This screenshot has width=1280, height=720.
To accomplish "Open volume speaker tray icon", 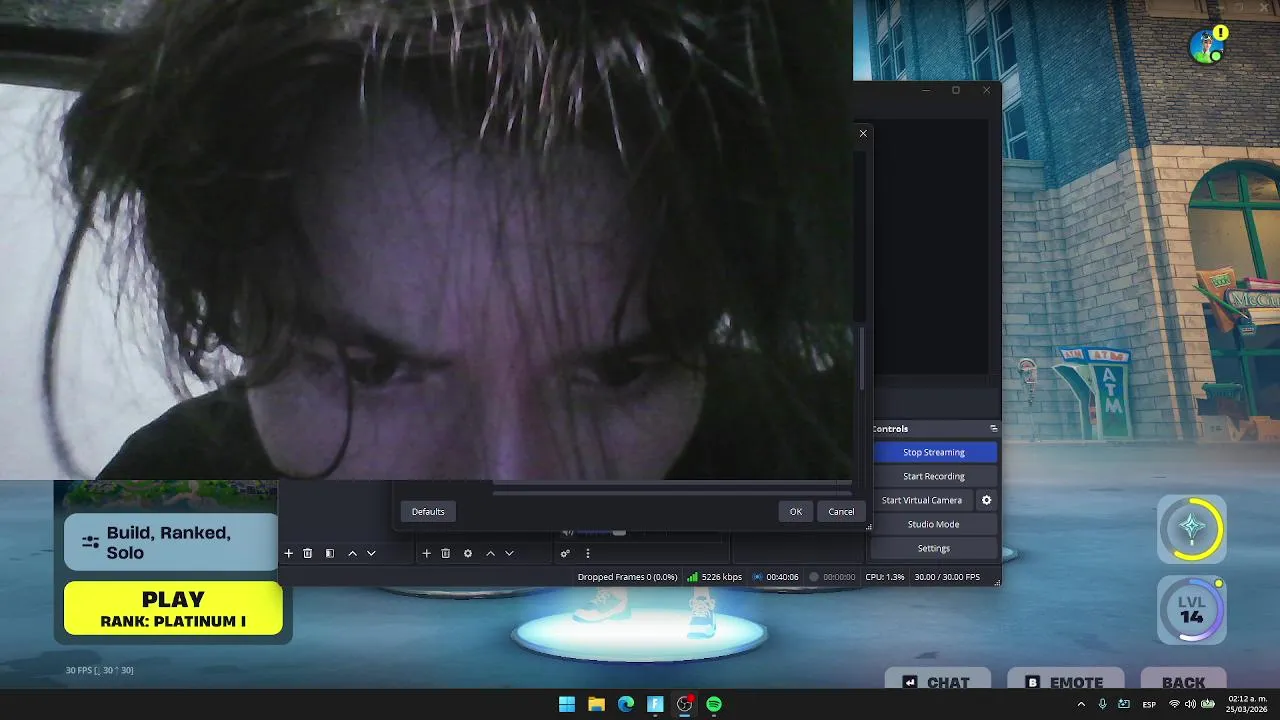I will click(1190, 704).
